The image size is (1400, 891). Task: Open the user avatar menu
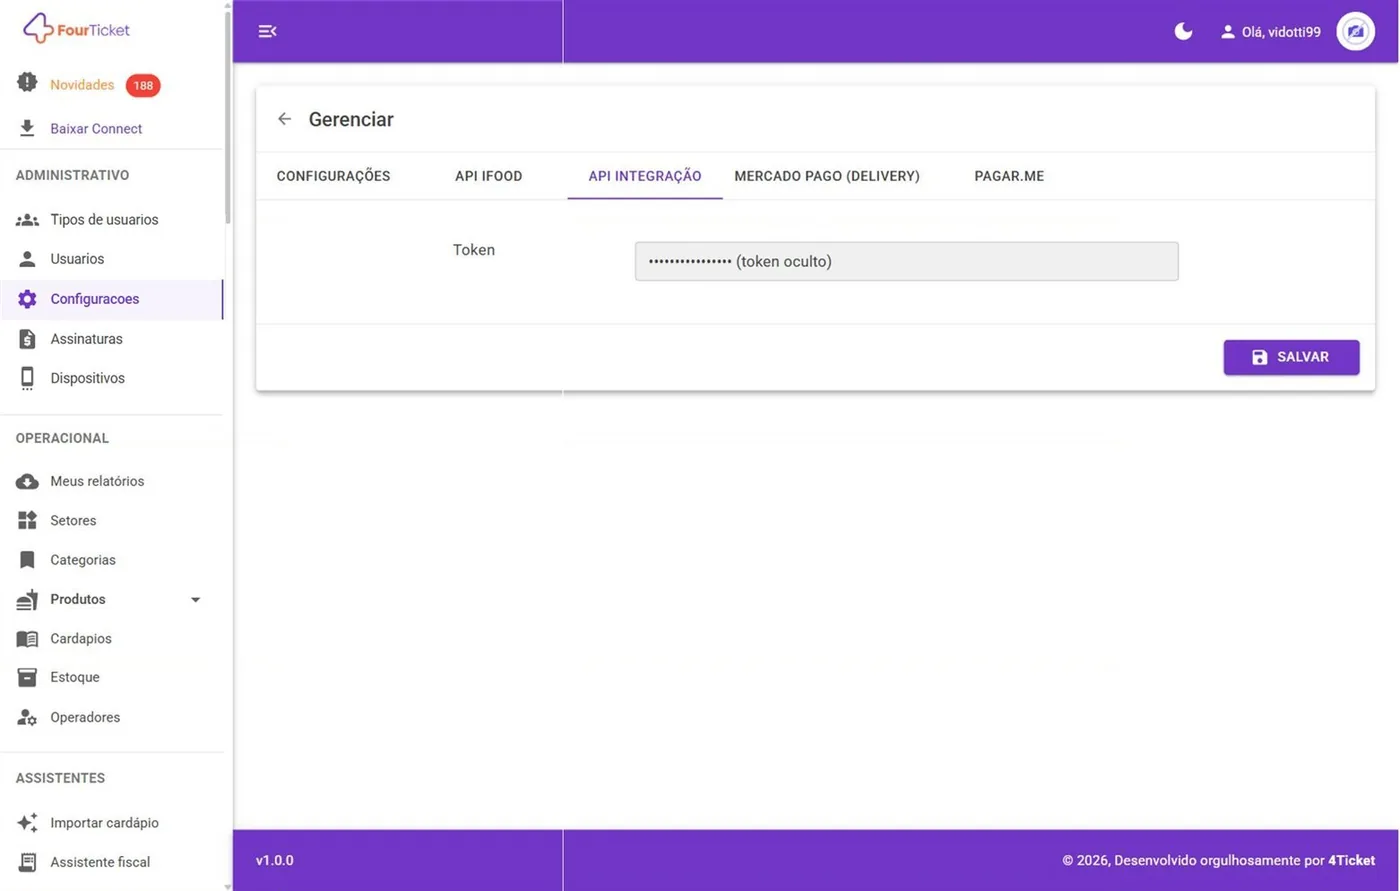1355,31
